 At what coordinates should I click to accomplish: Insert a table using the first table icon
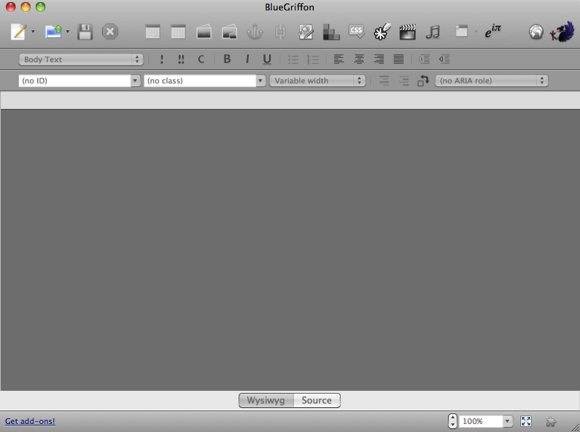(x=152, y=32)
